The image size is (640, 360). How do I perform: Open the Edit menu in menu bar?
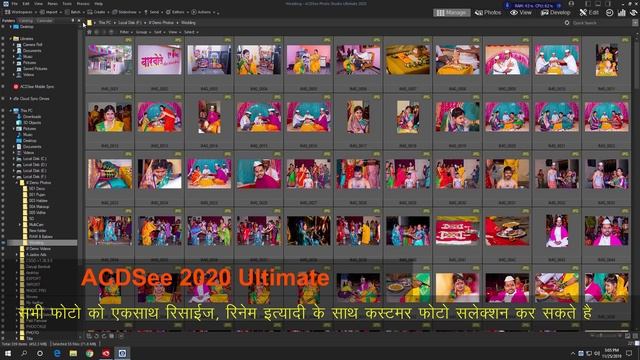click(x=26, y=4)
